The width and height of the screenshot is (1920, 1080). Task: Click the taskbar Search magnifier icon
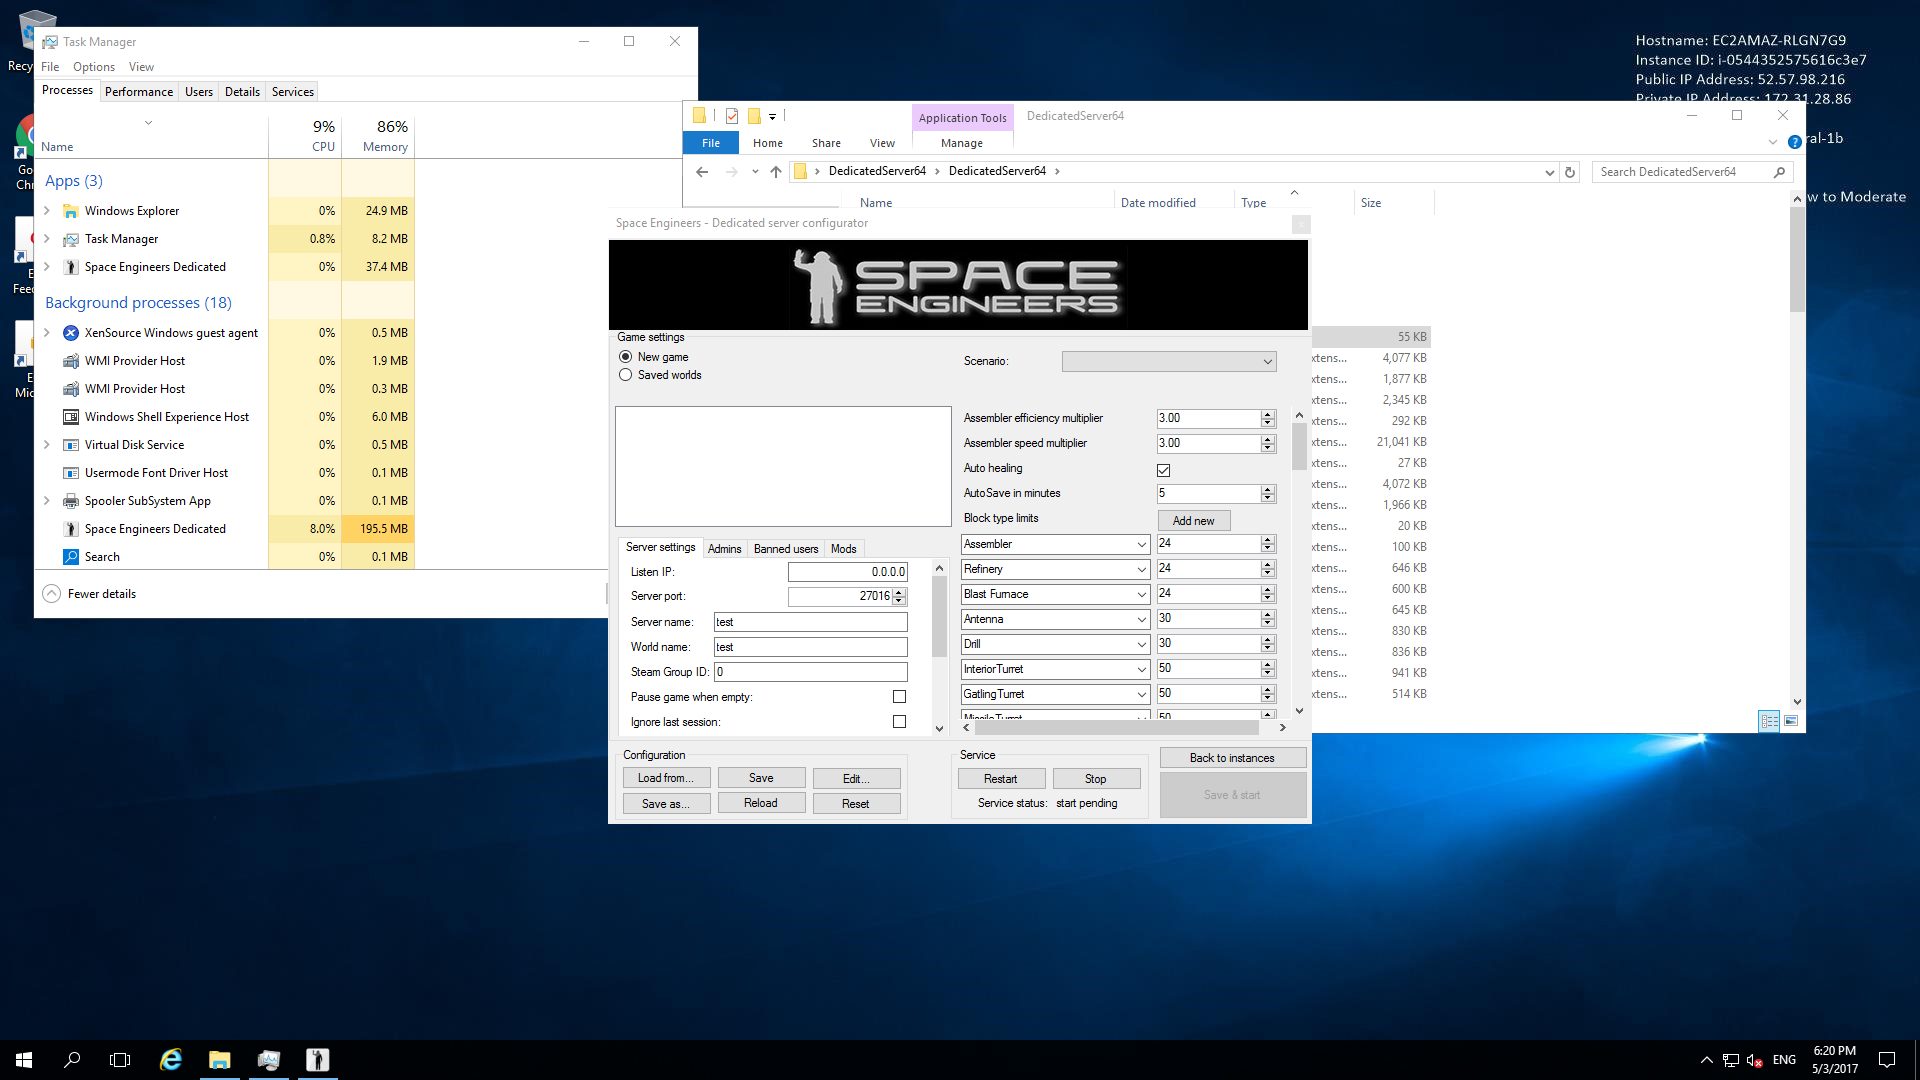click(x=72, y=1060)
